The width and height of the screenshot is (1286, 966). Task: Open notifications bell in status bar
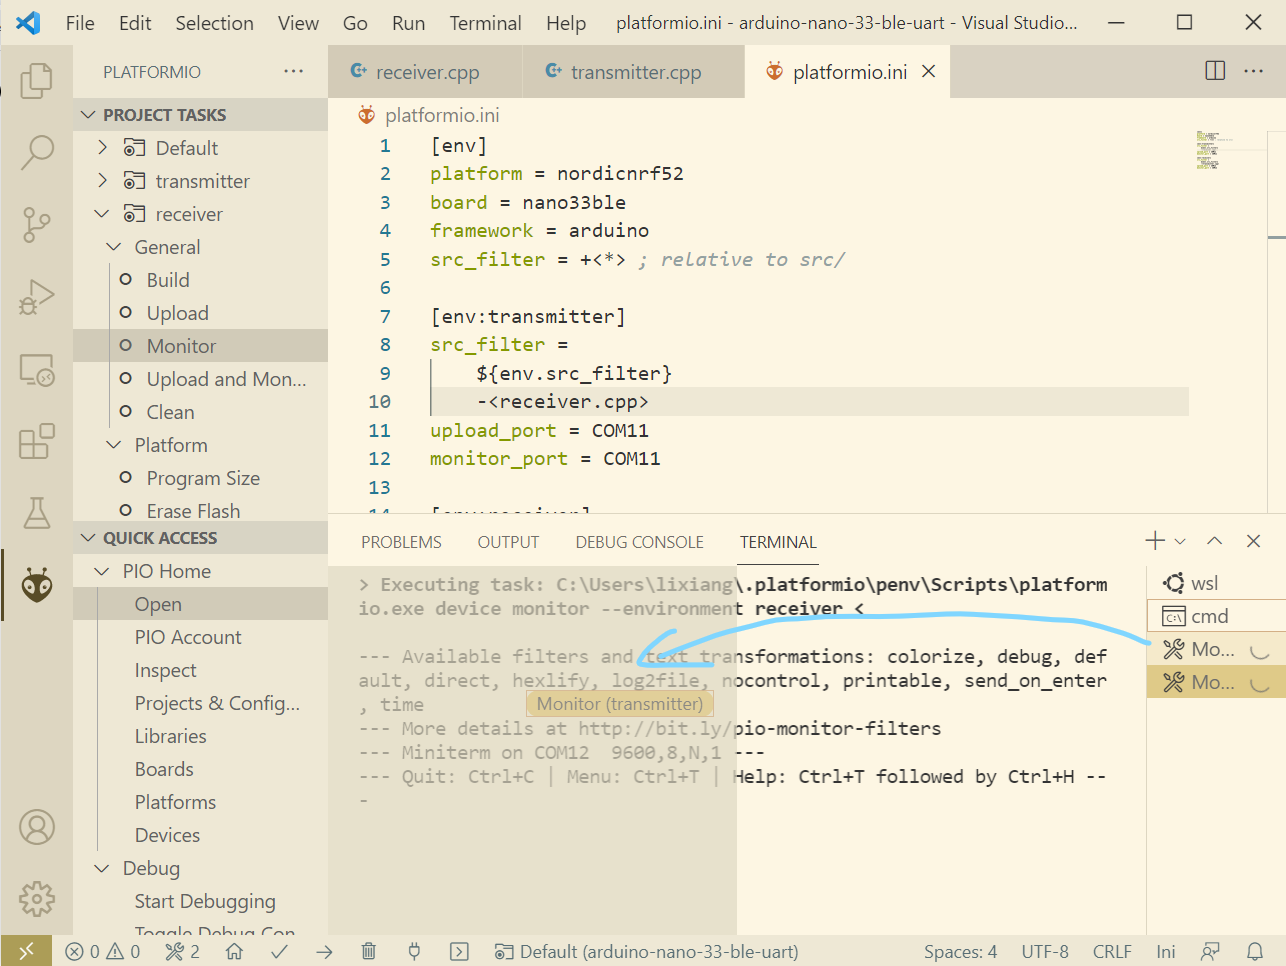1255,951
